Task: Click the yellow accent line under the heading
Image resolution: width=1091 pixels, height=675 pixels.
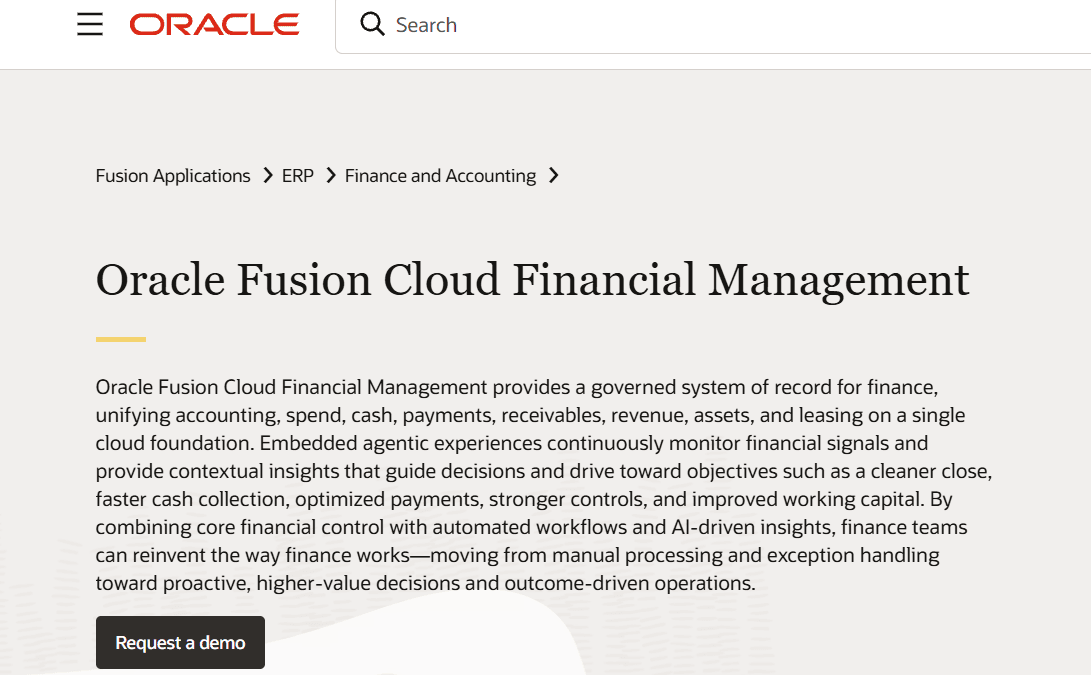Action: 120,340
